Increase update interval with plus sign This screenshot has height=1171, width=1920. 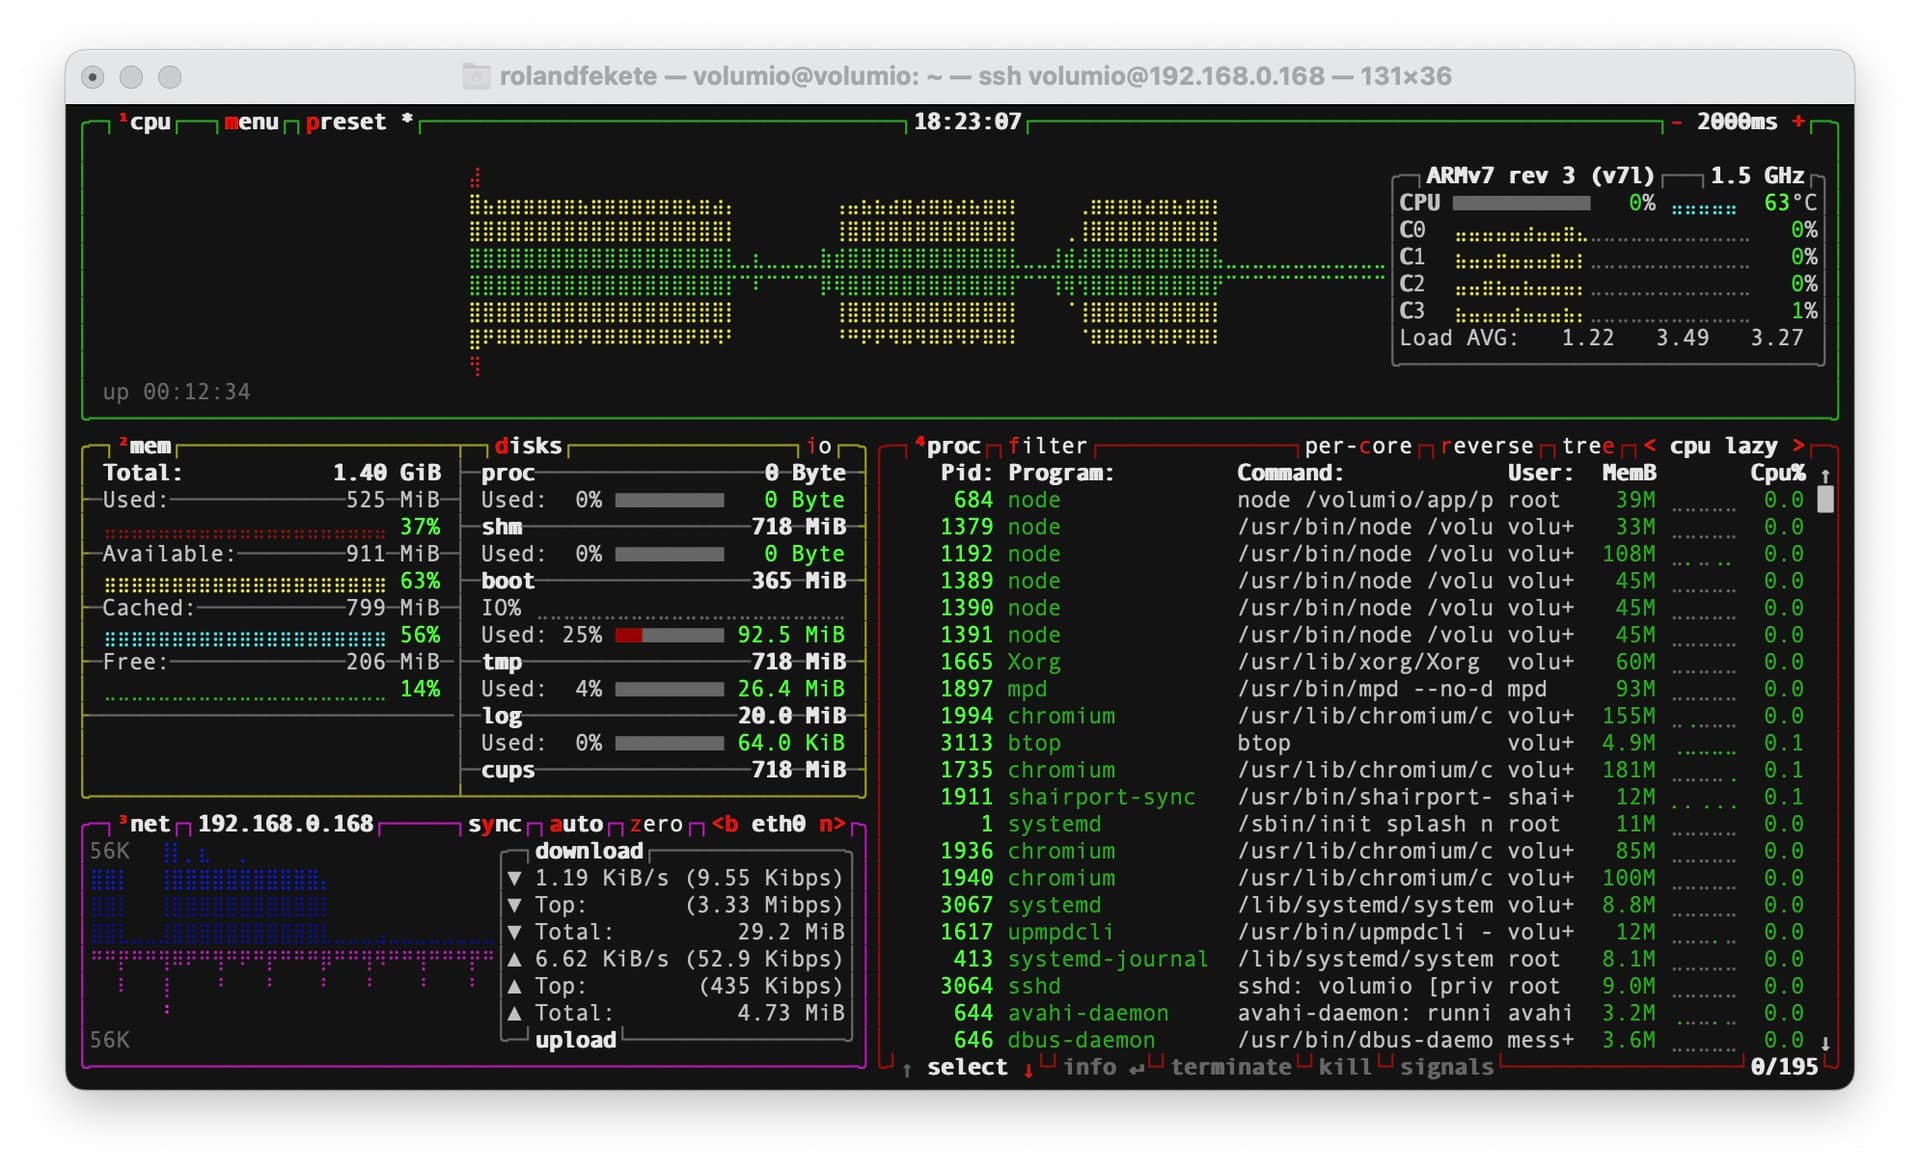pos(1799,122)
